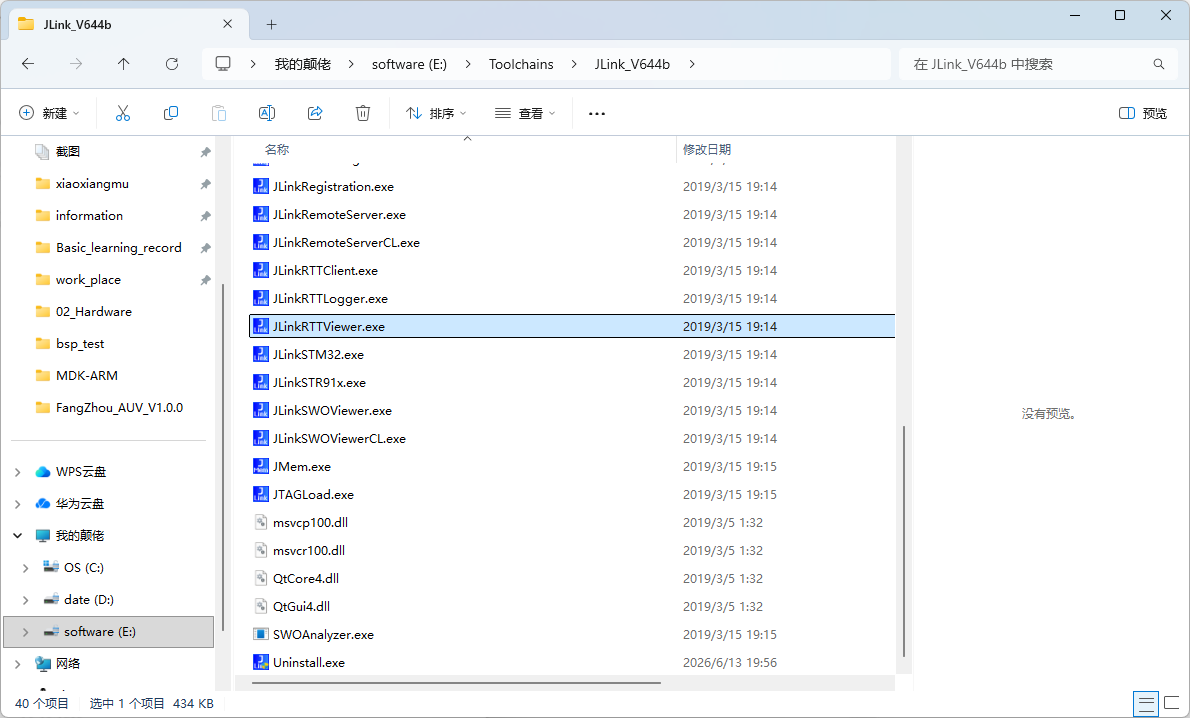Unpin the work_place folder pin icon

[x=205, y=280]
